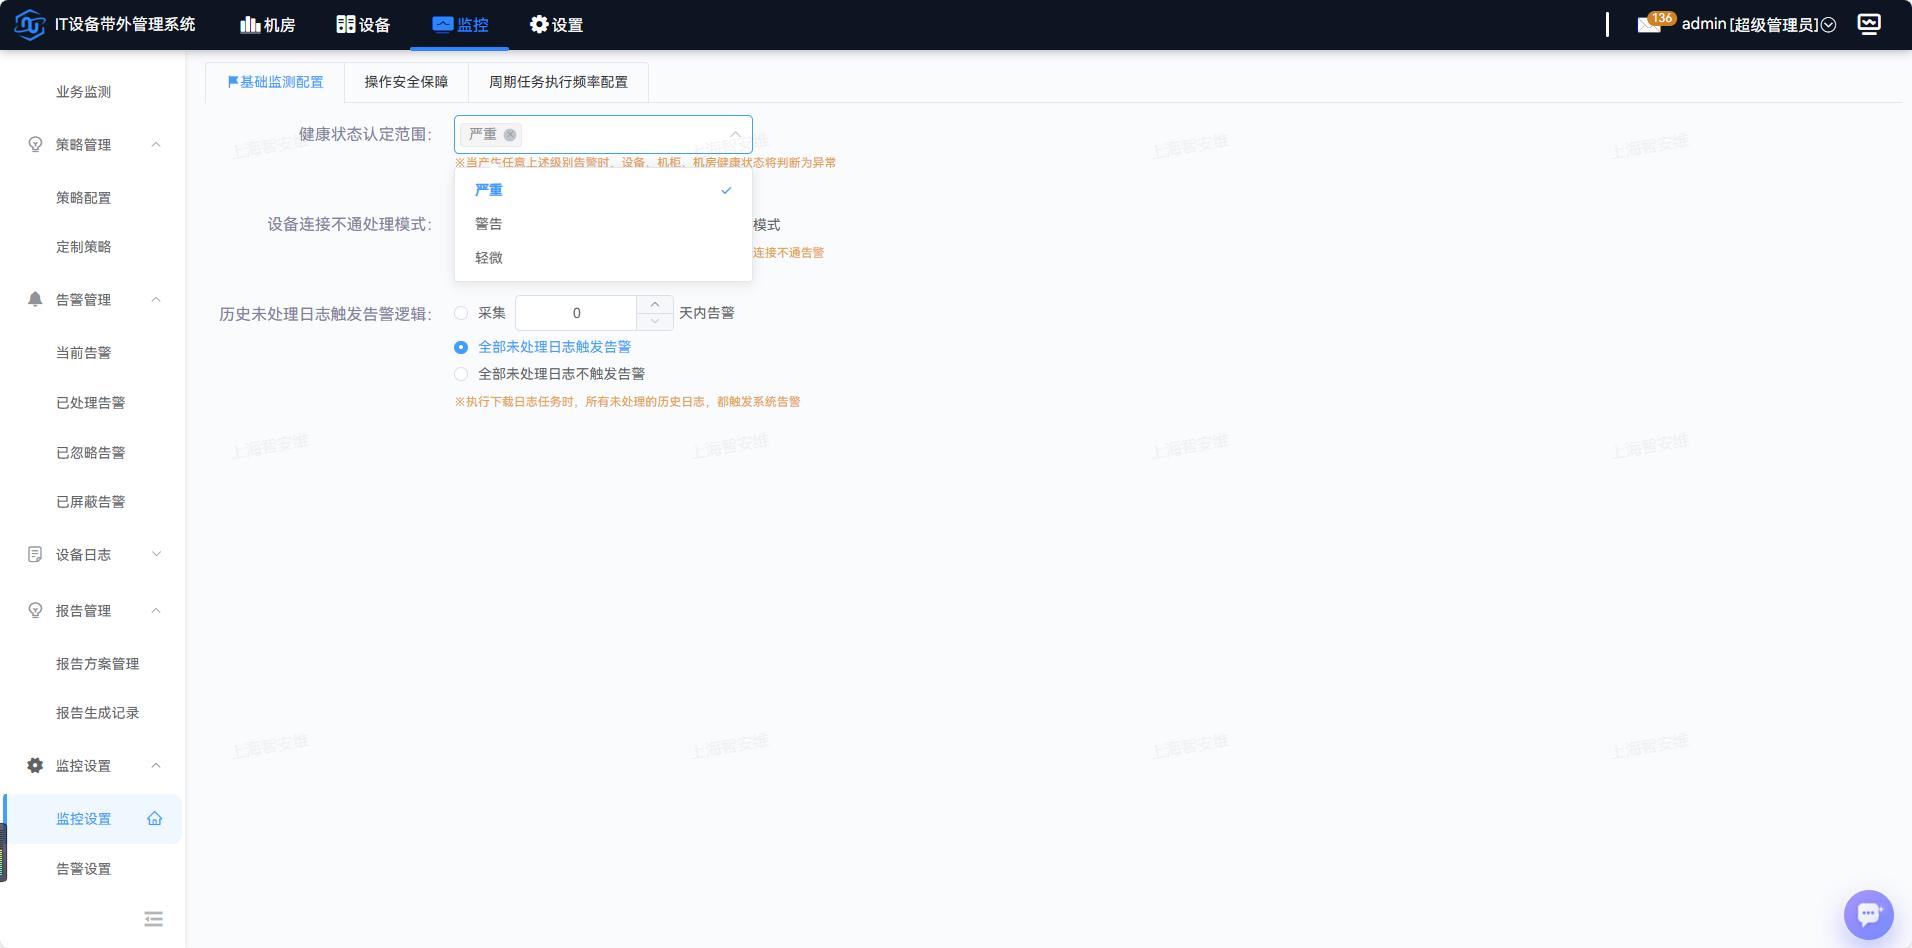
Task: Select 全部未处理日志触发告警 radio option
Action: coord(461,347)
